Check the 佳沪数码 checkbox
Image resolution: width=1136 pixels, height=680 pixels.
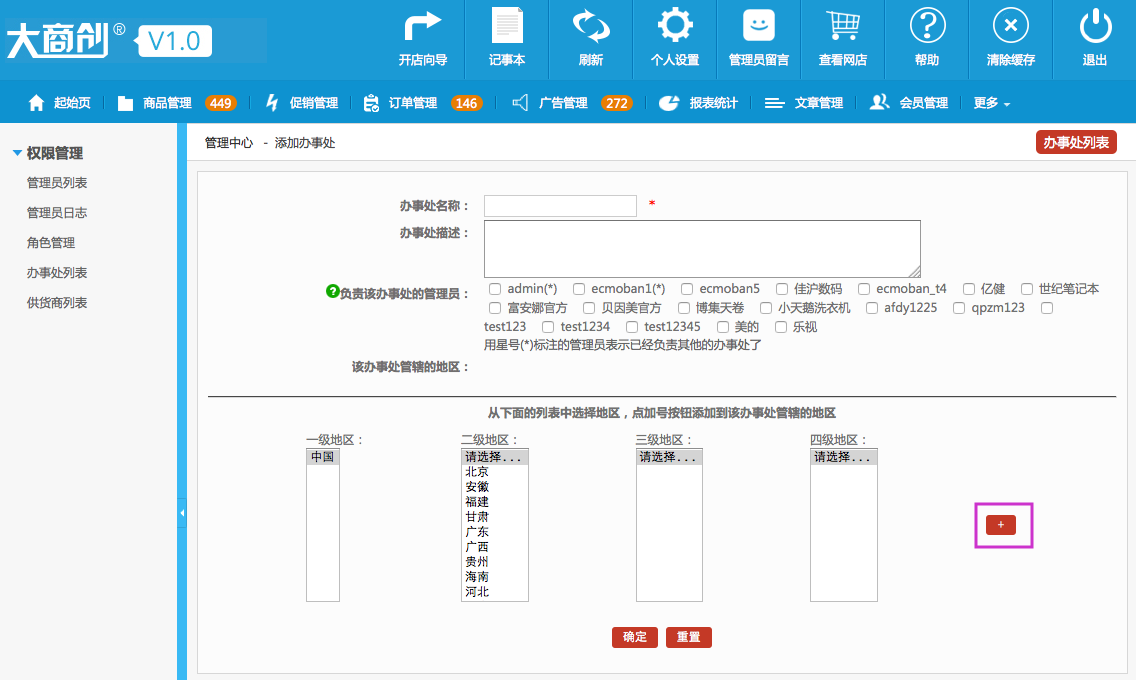click(x=782, y=289)
